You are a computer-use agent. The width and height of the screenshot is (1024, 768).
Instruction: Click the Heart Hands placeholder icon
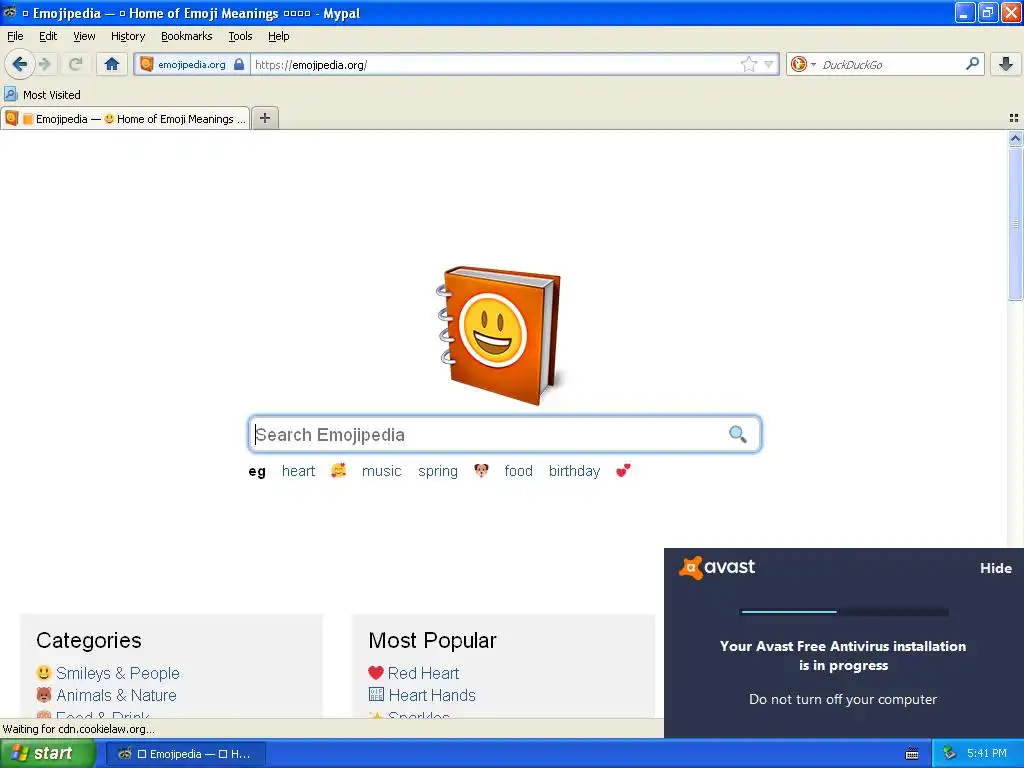coord(376,694)
